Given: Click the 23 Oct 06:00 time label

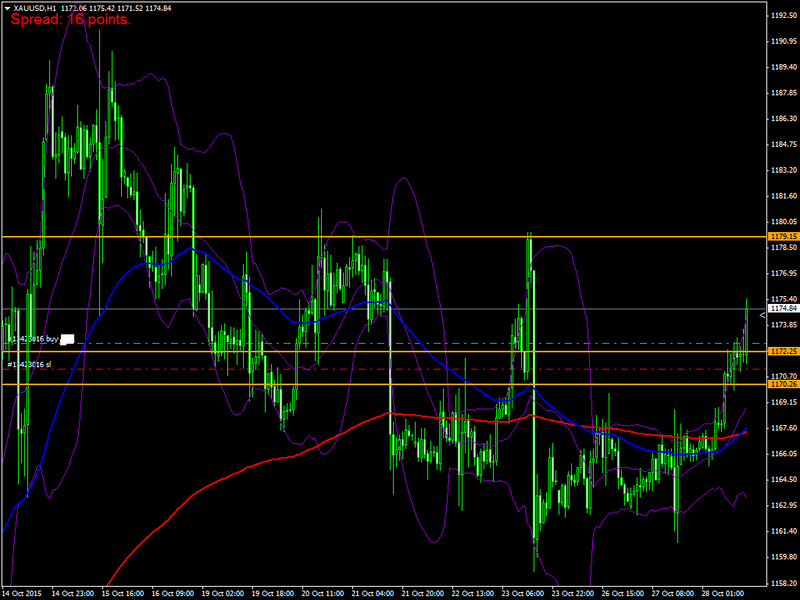Looking at the screenshot, I should coord(519,593).
